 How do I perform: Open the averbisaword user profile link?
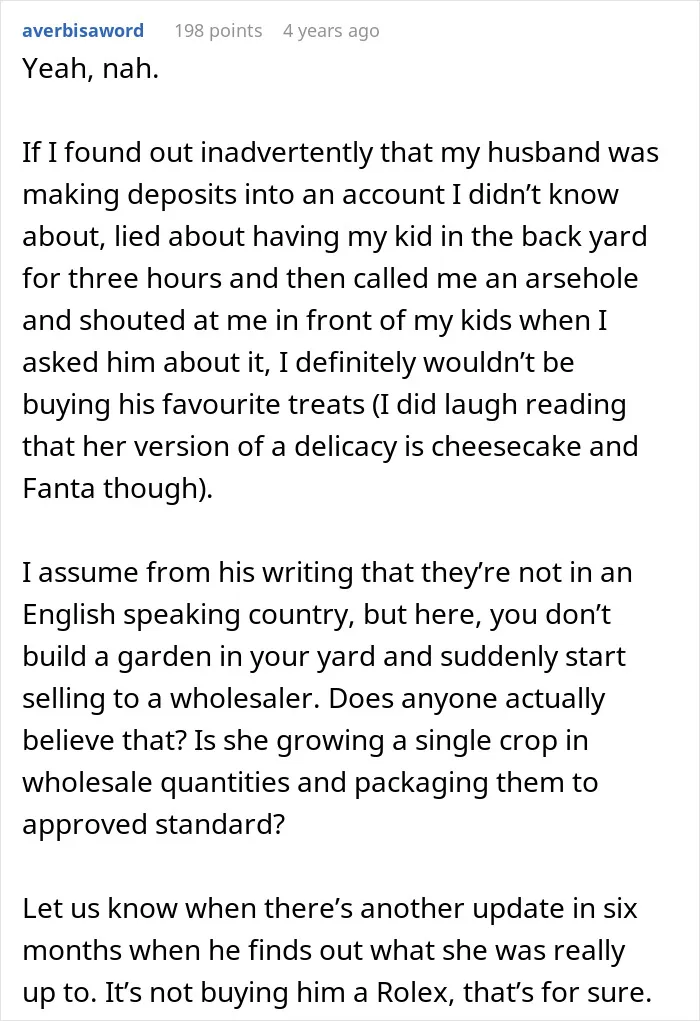point(83,31)
